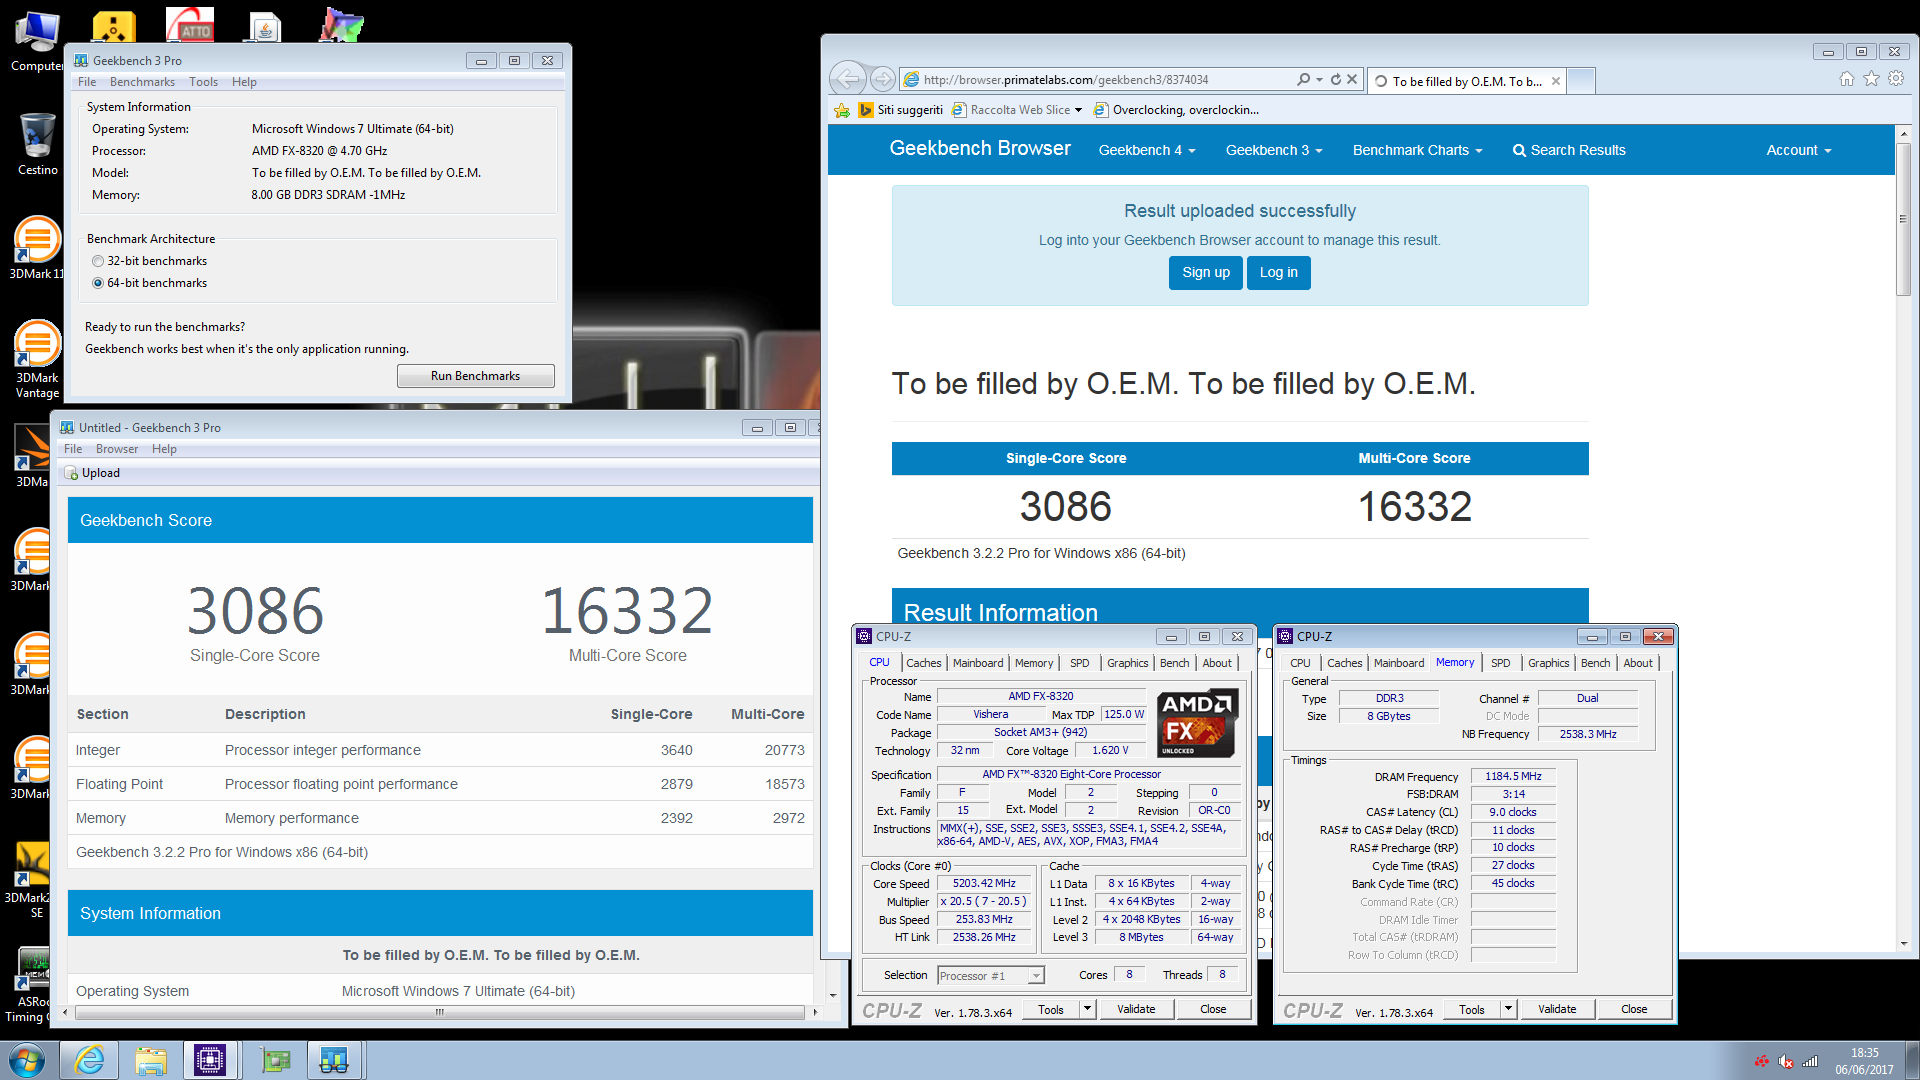Click the Windows Start orb
1920x1080 pixels.
point(27,1060)
